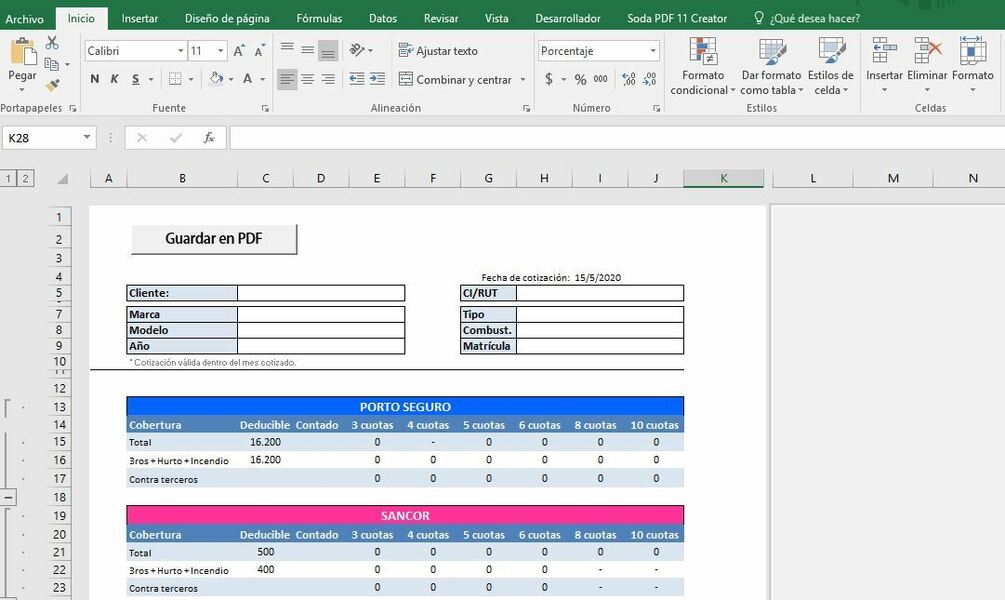
Task: Click ¿Qué desea hacer? search box
Action: 808,19
